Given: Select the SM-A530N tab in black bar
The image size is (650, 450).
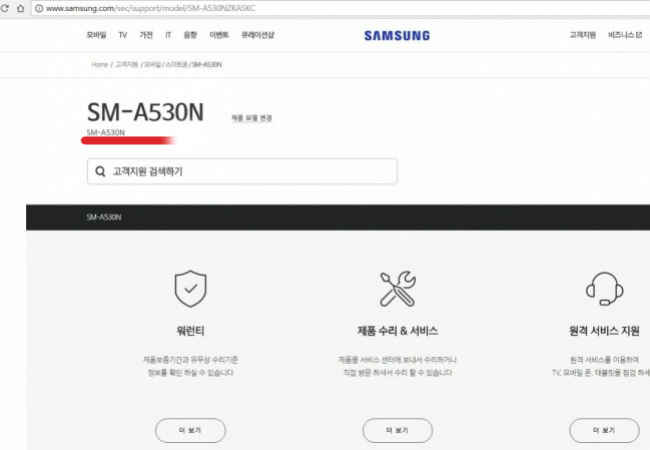Looking at the screenshot, I should coord(104,217).
